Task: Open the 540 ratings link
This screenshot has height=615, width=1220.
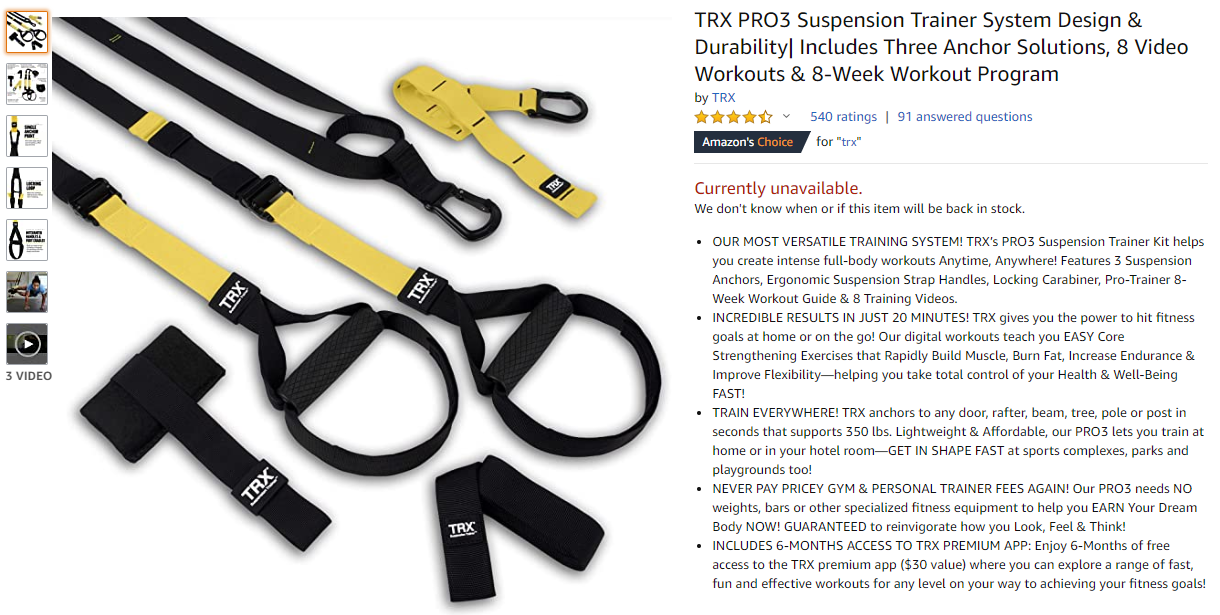Action: coord(843,117)
